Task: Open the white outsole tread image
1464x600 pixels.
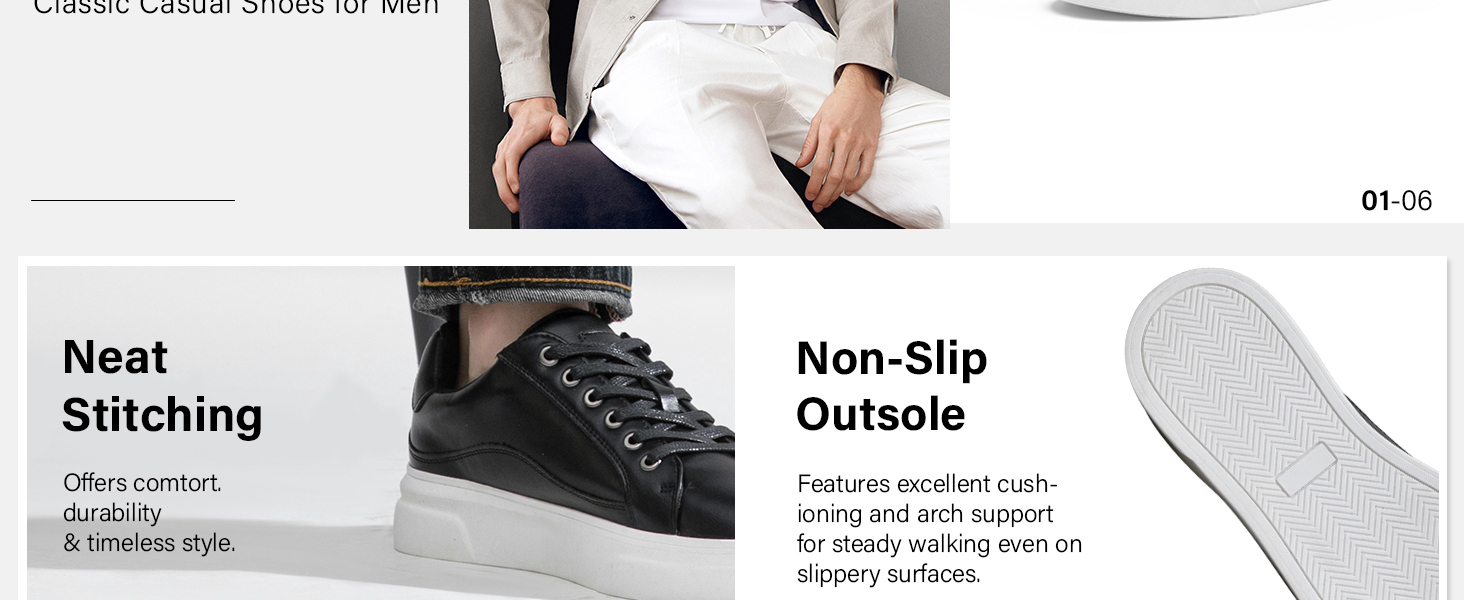Action: tap(1283, 433)
